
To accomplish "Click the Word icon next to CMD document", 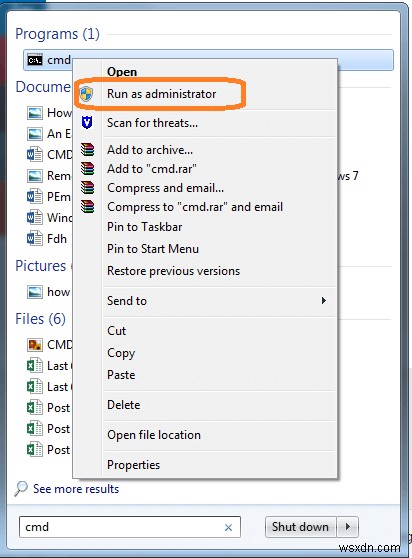I will (35, 155).
